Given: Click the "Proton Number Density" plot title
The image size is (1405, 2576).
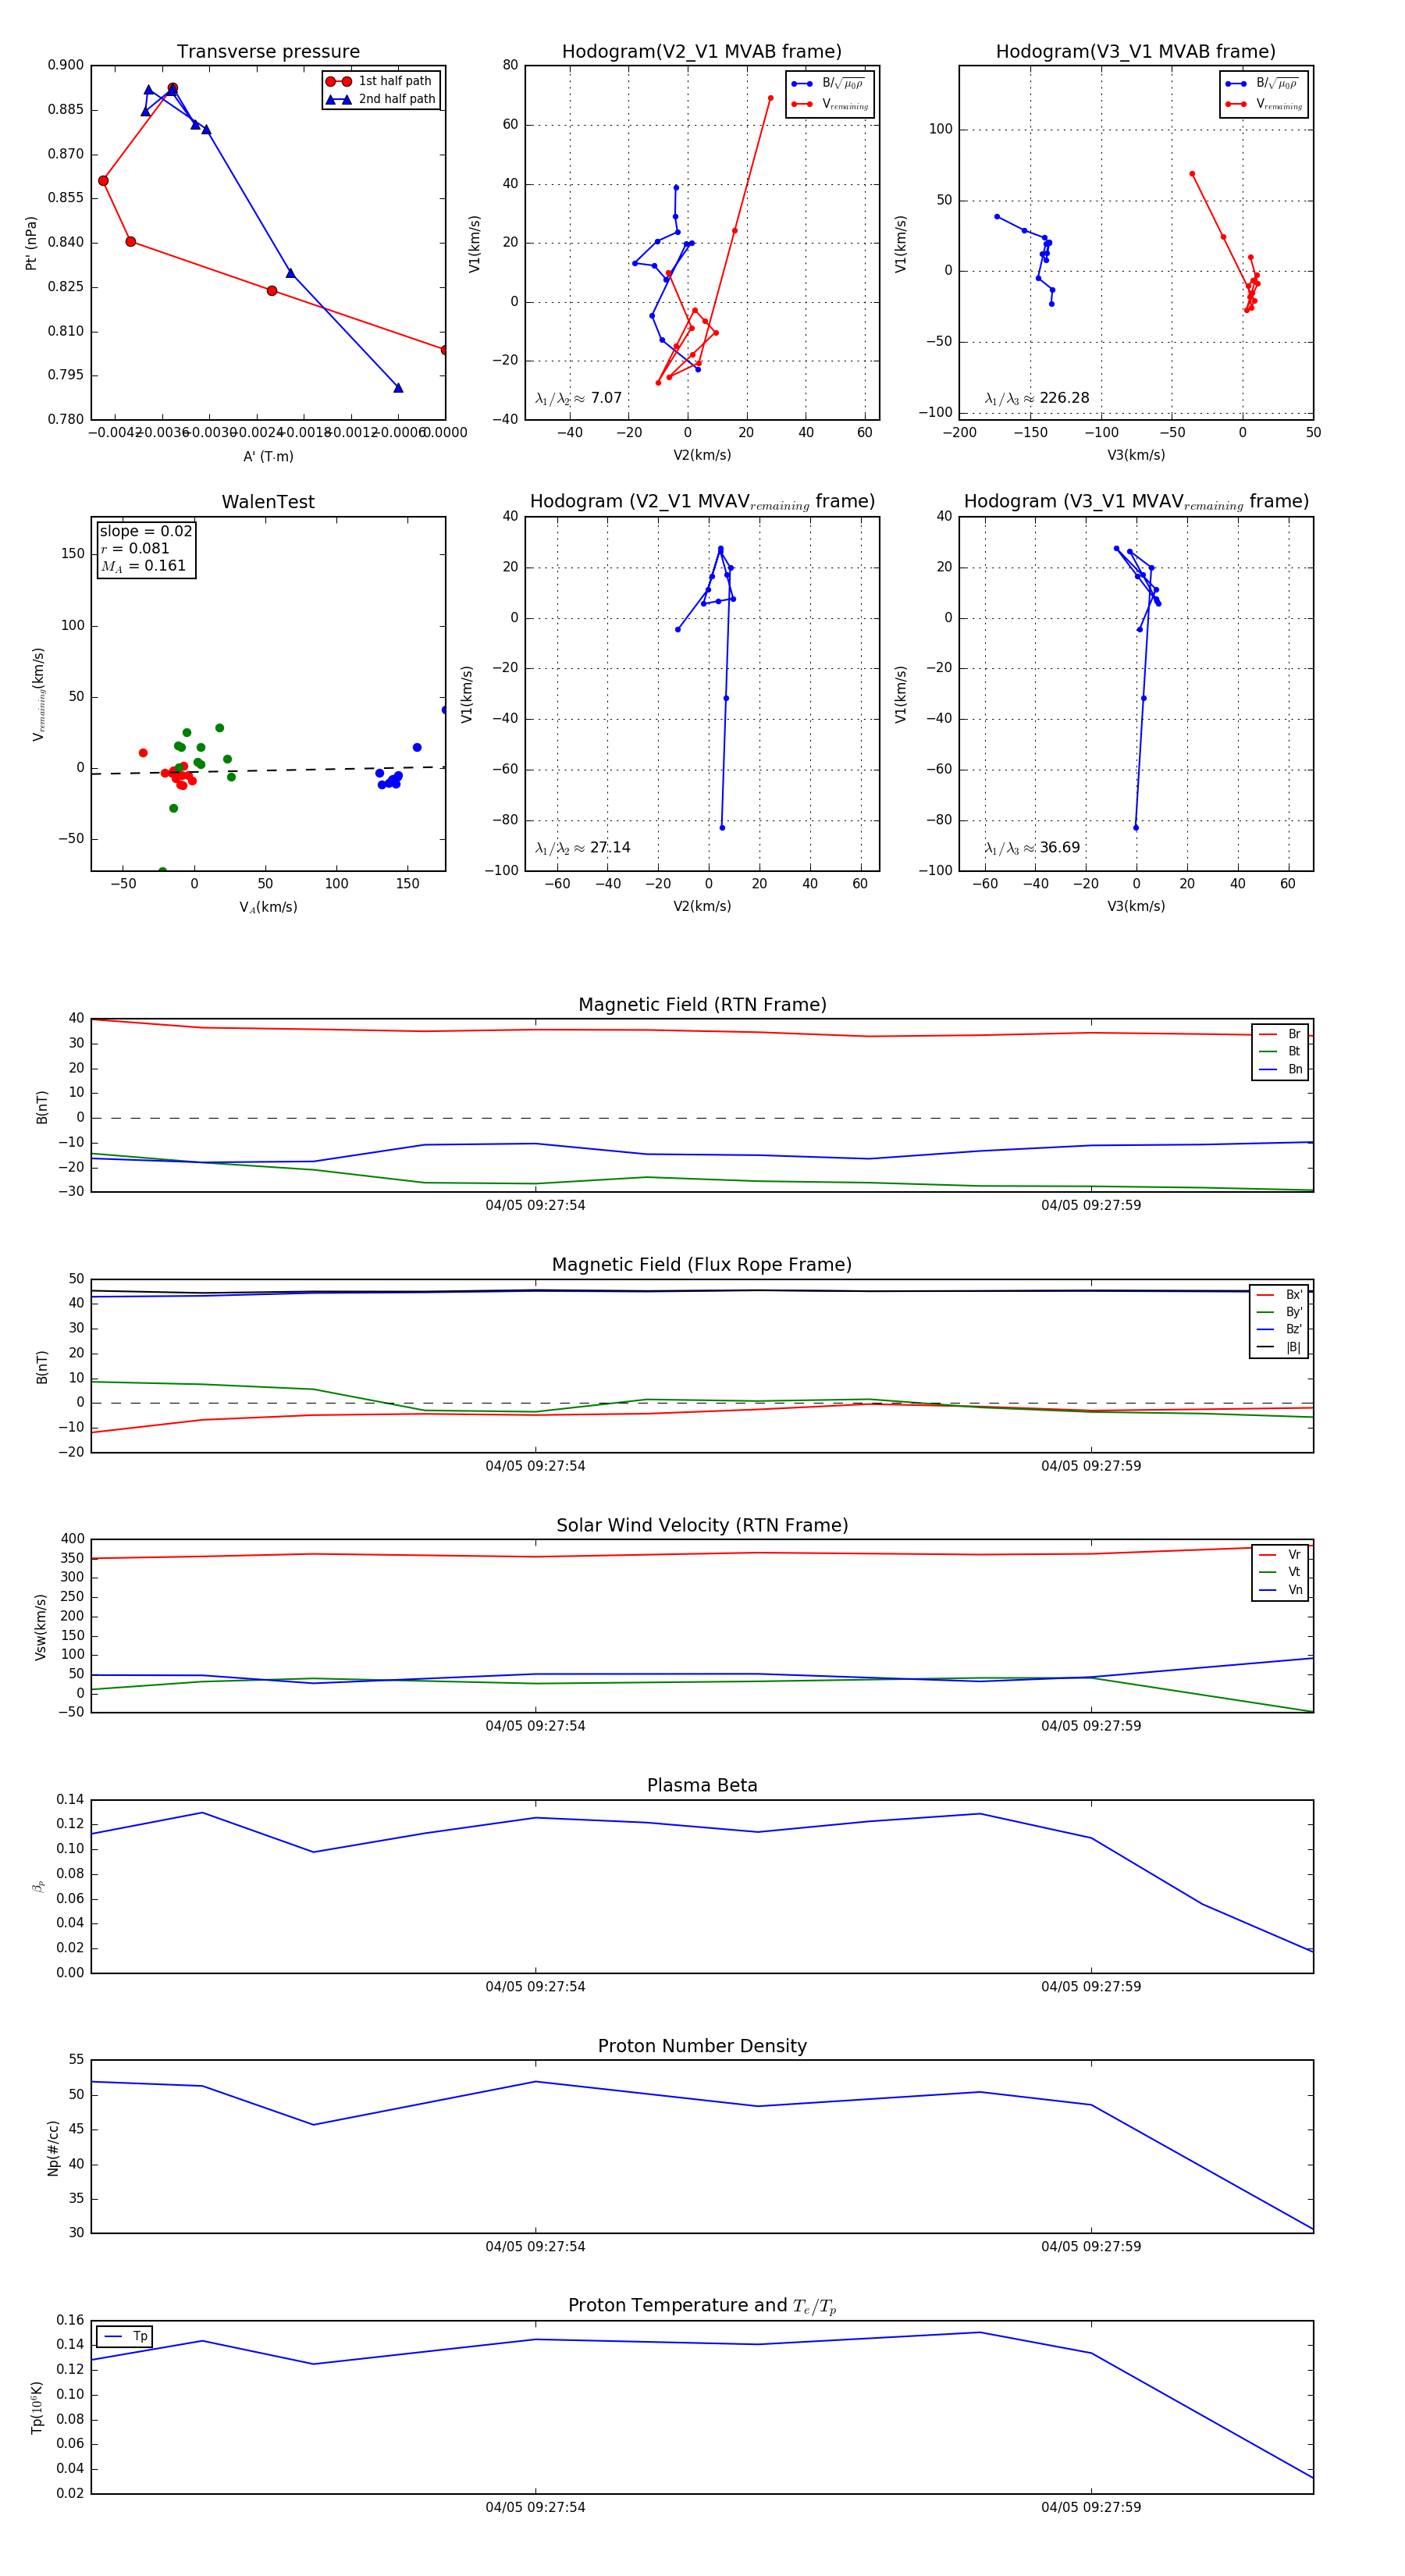Looking at the screenshot, I should 702,2046.
